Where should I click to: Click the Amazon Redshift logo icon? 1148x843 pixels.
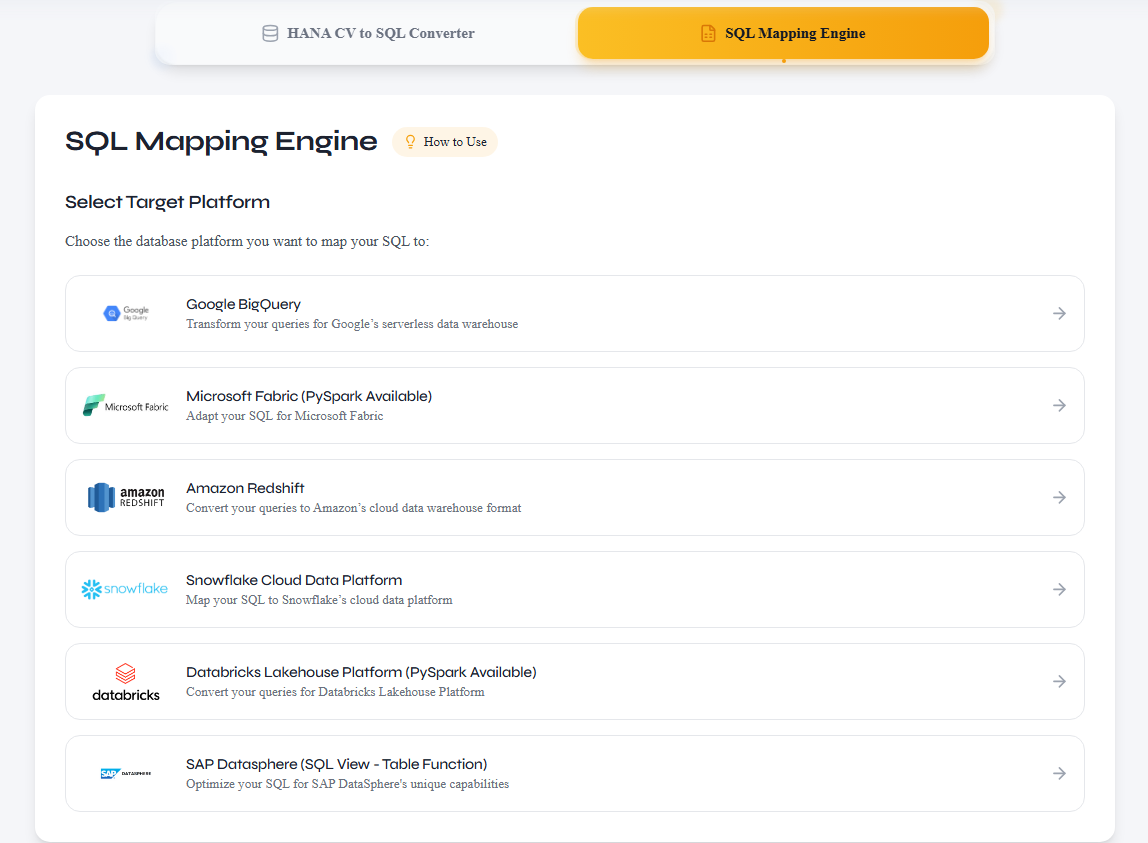click(x=126, y=497)
